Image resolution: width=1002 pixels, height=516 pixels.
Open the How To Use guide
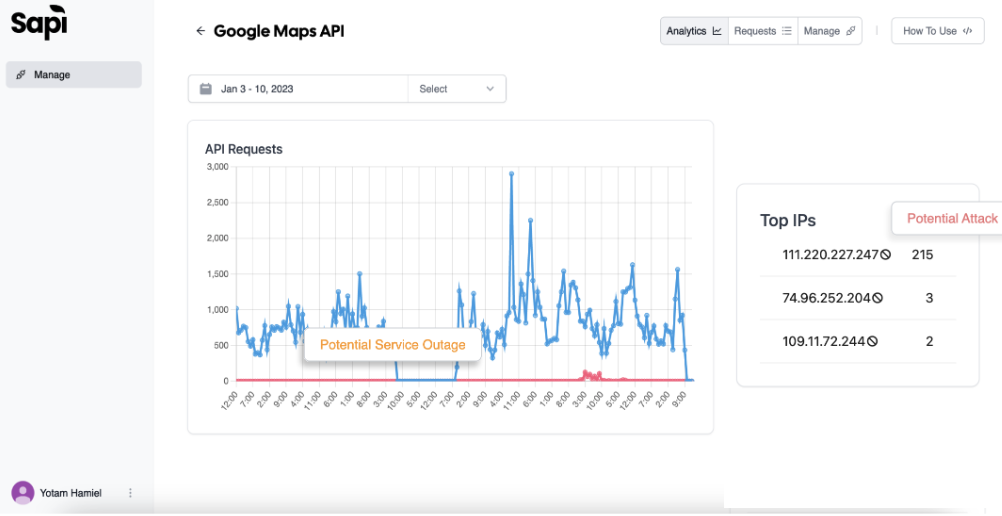point(937,31)
